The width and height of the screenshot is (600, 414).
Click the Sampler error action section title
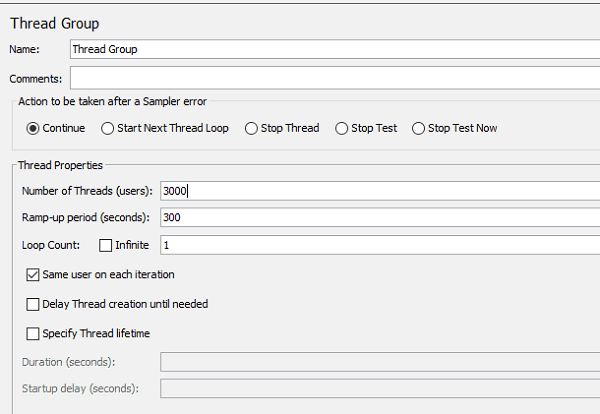pos(112,101)
